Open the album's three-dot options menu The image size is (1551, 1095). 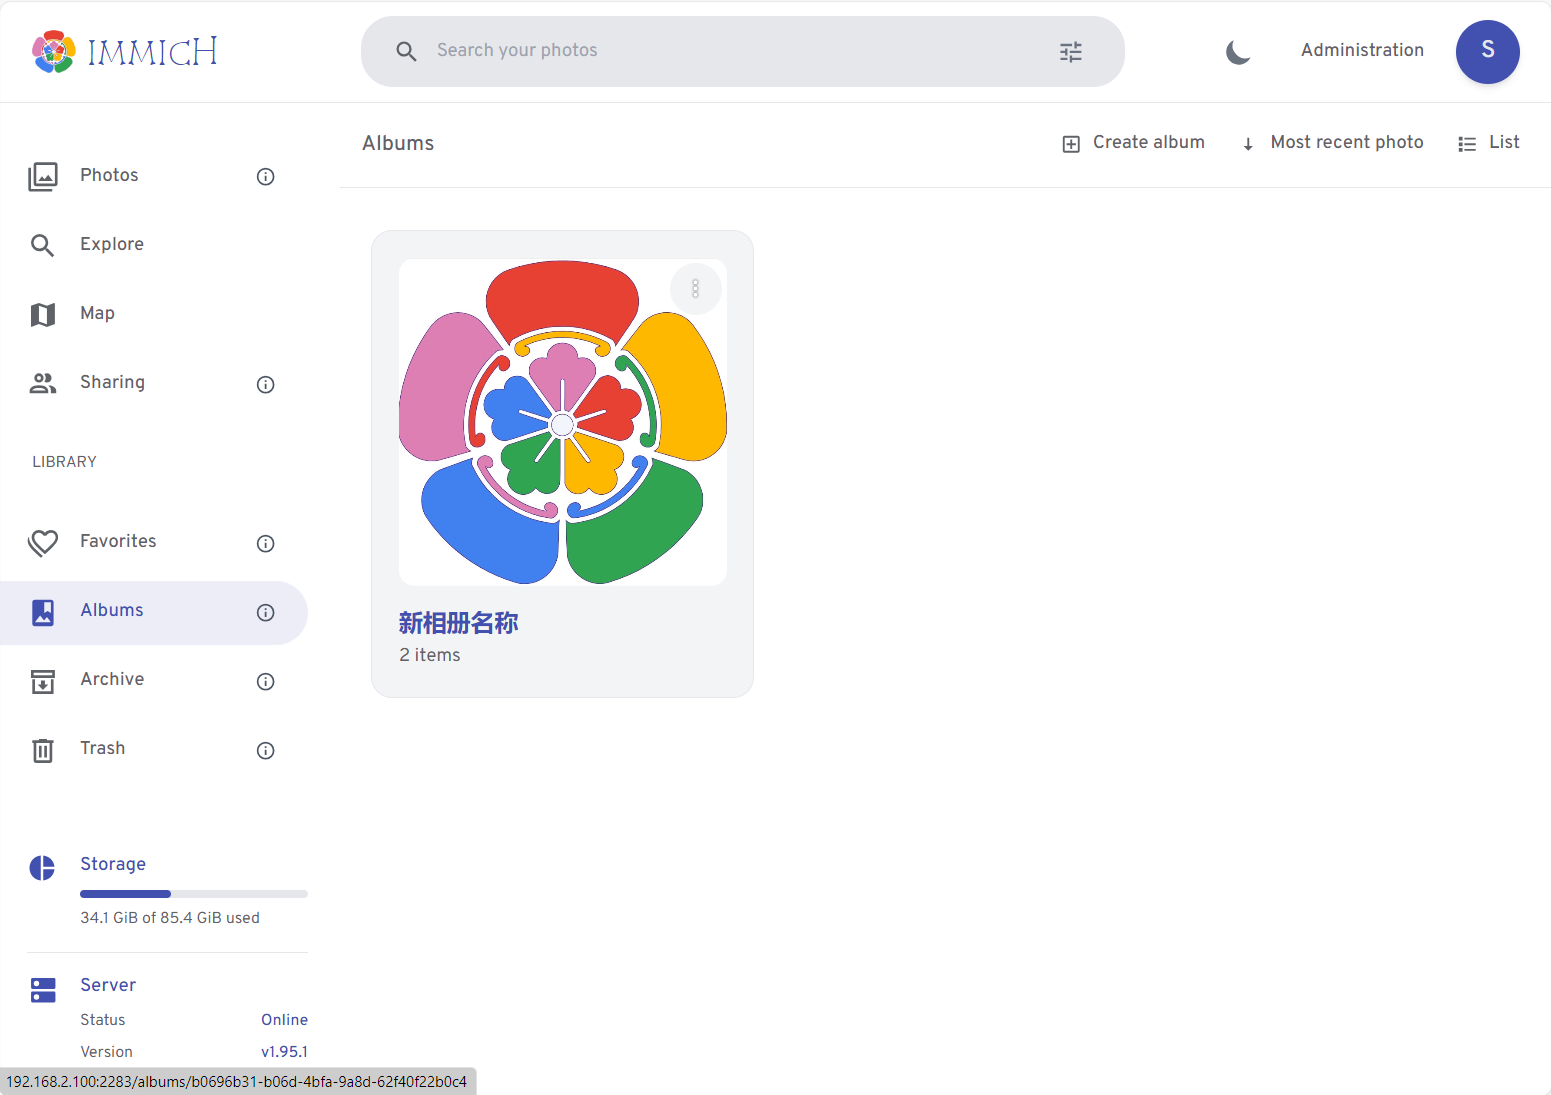(695, 289)
